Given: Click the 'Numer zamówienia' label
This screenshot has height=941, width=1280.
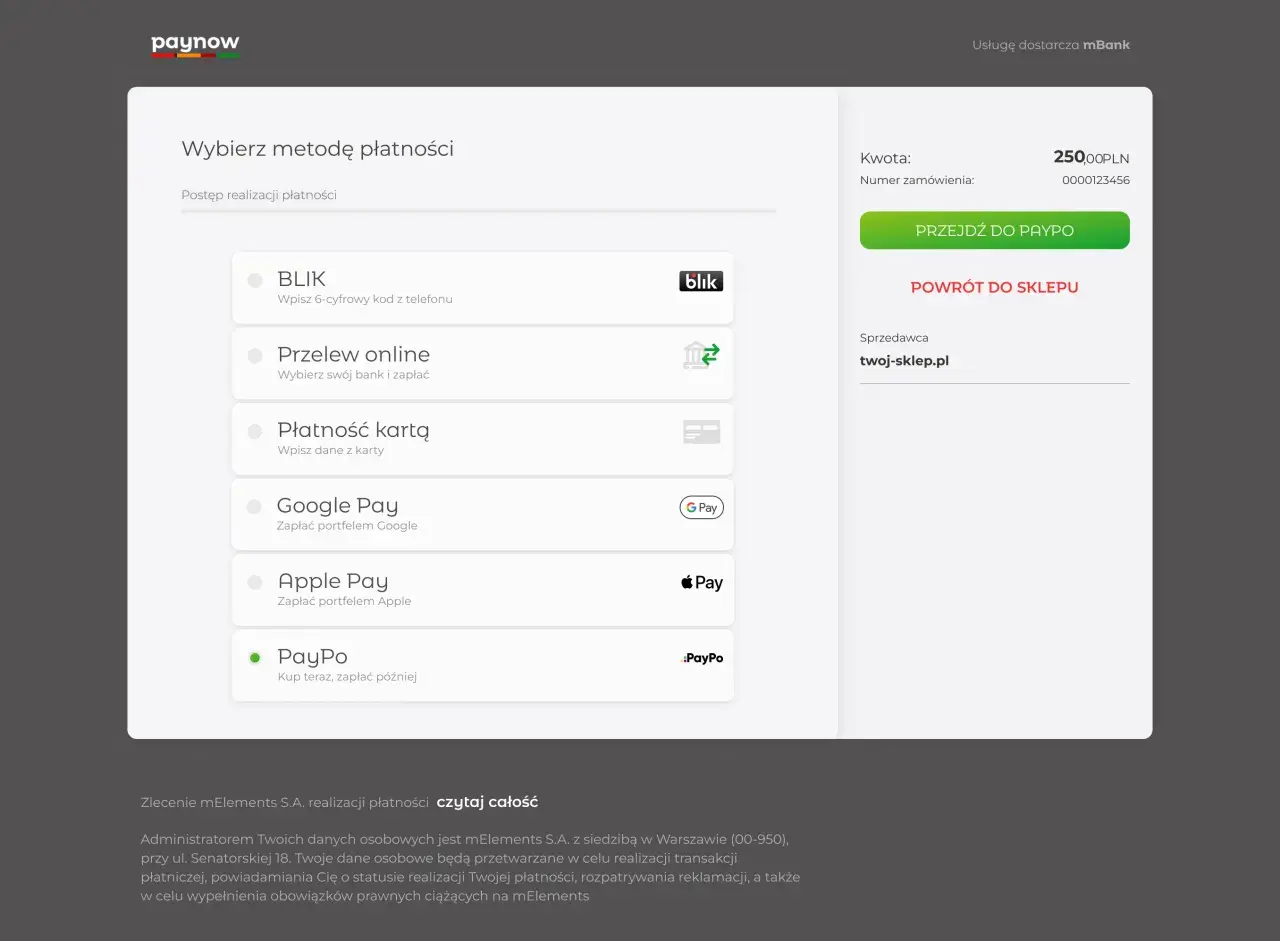Looking at the screenshot, I should [x=917, y=180].
